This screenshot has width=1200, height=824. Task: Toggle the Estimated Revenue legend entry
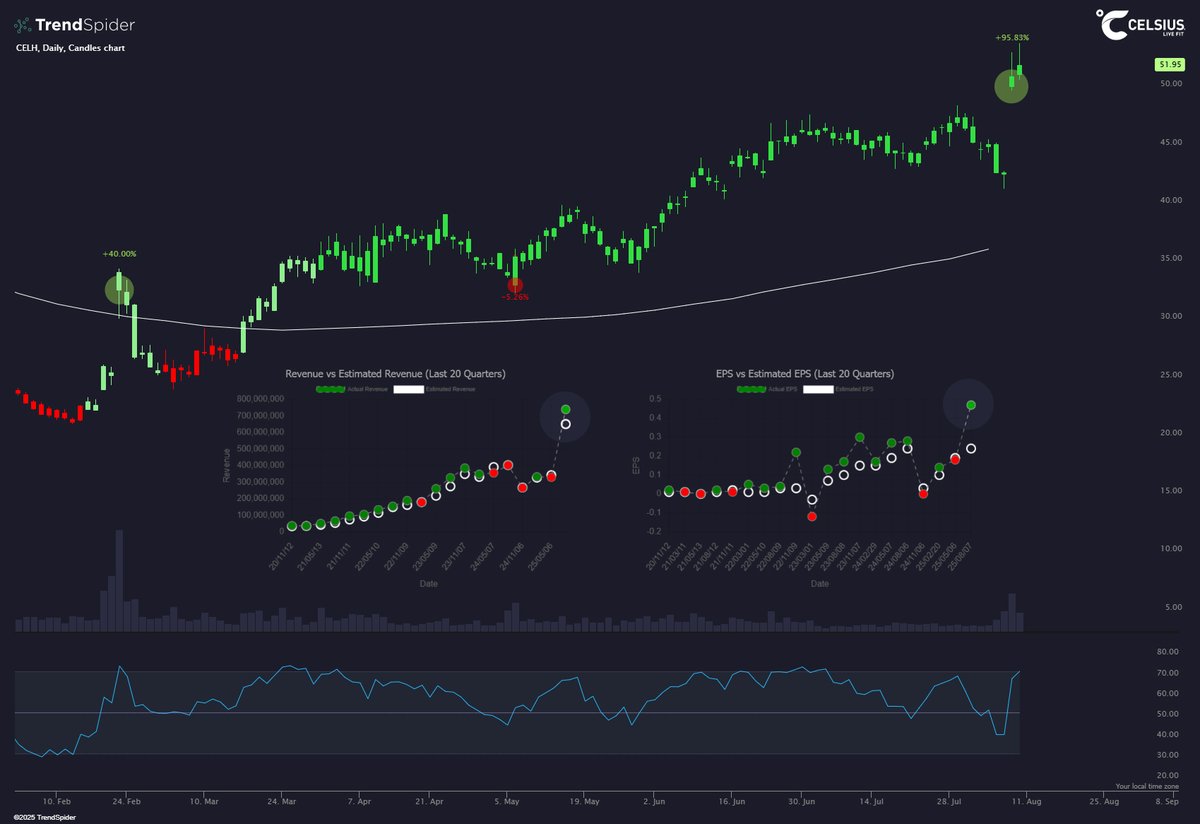[x=434, y=387]
